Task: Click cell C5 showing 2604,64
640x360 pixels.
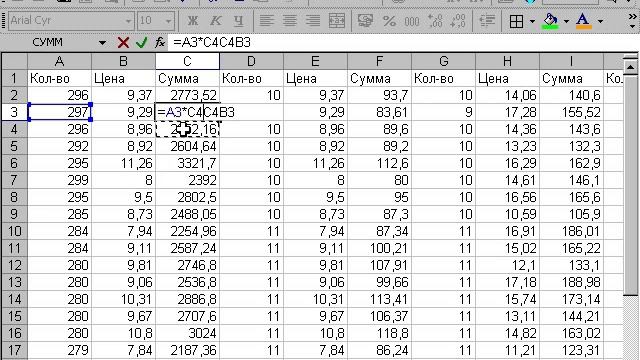Action: (187, 146)
